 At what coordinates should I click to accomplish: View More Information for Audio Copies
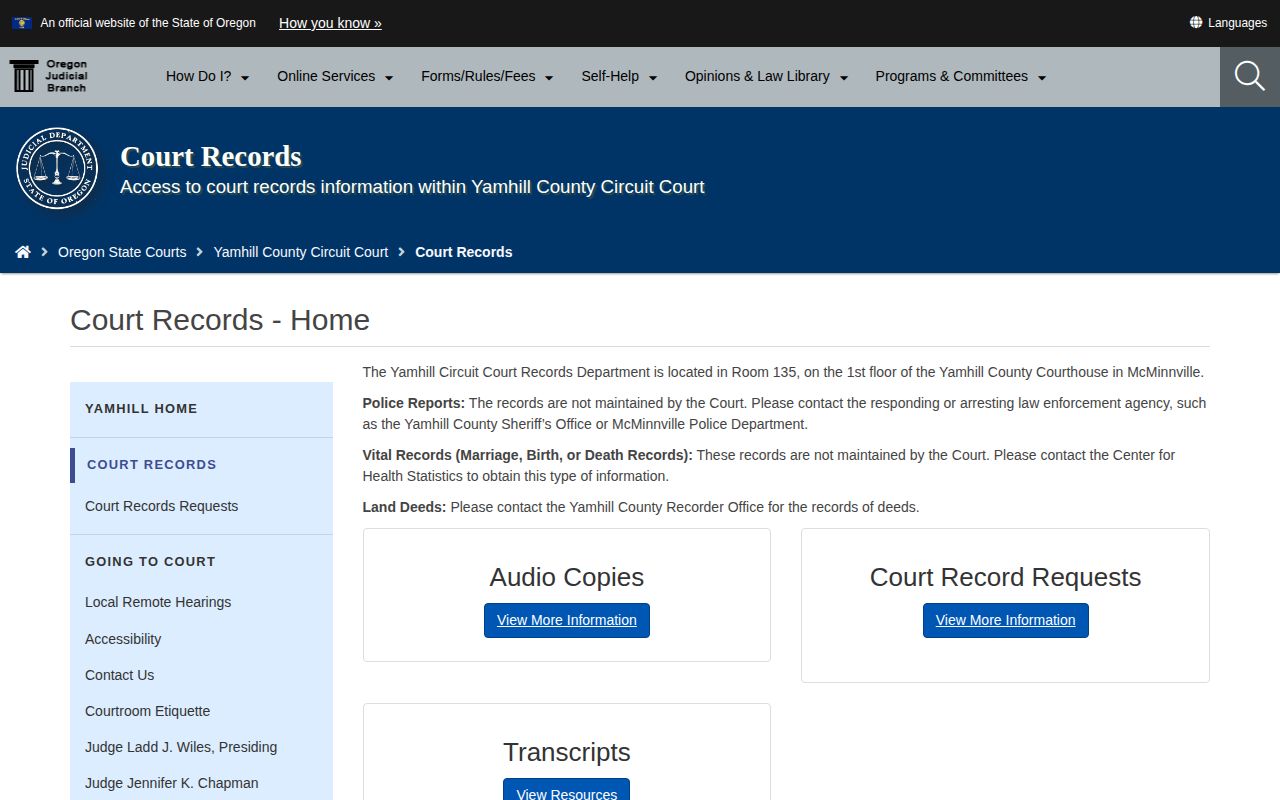(x=567, y=620)
